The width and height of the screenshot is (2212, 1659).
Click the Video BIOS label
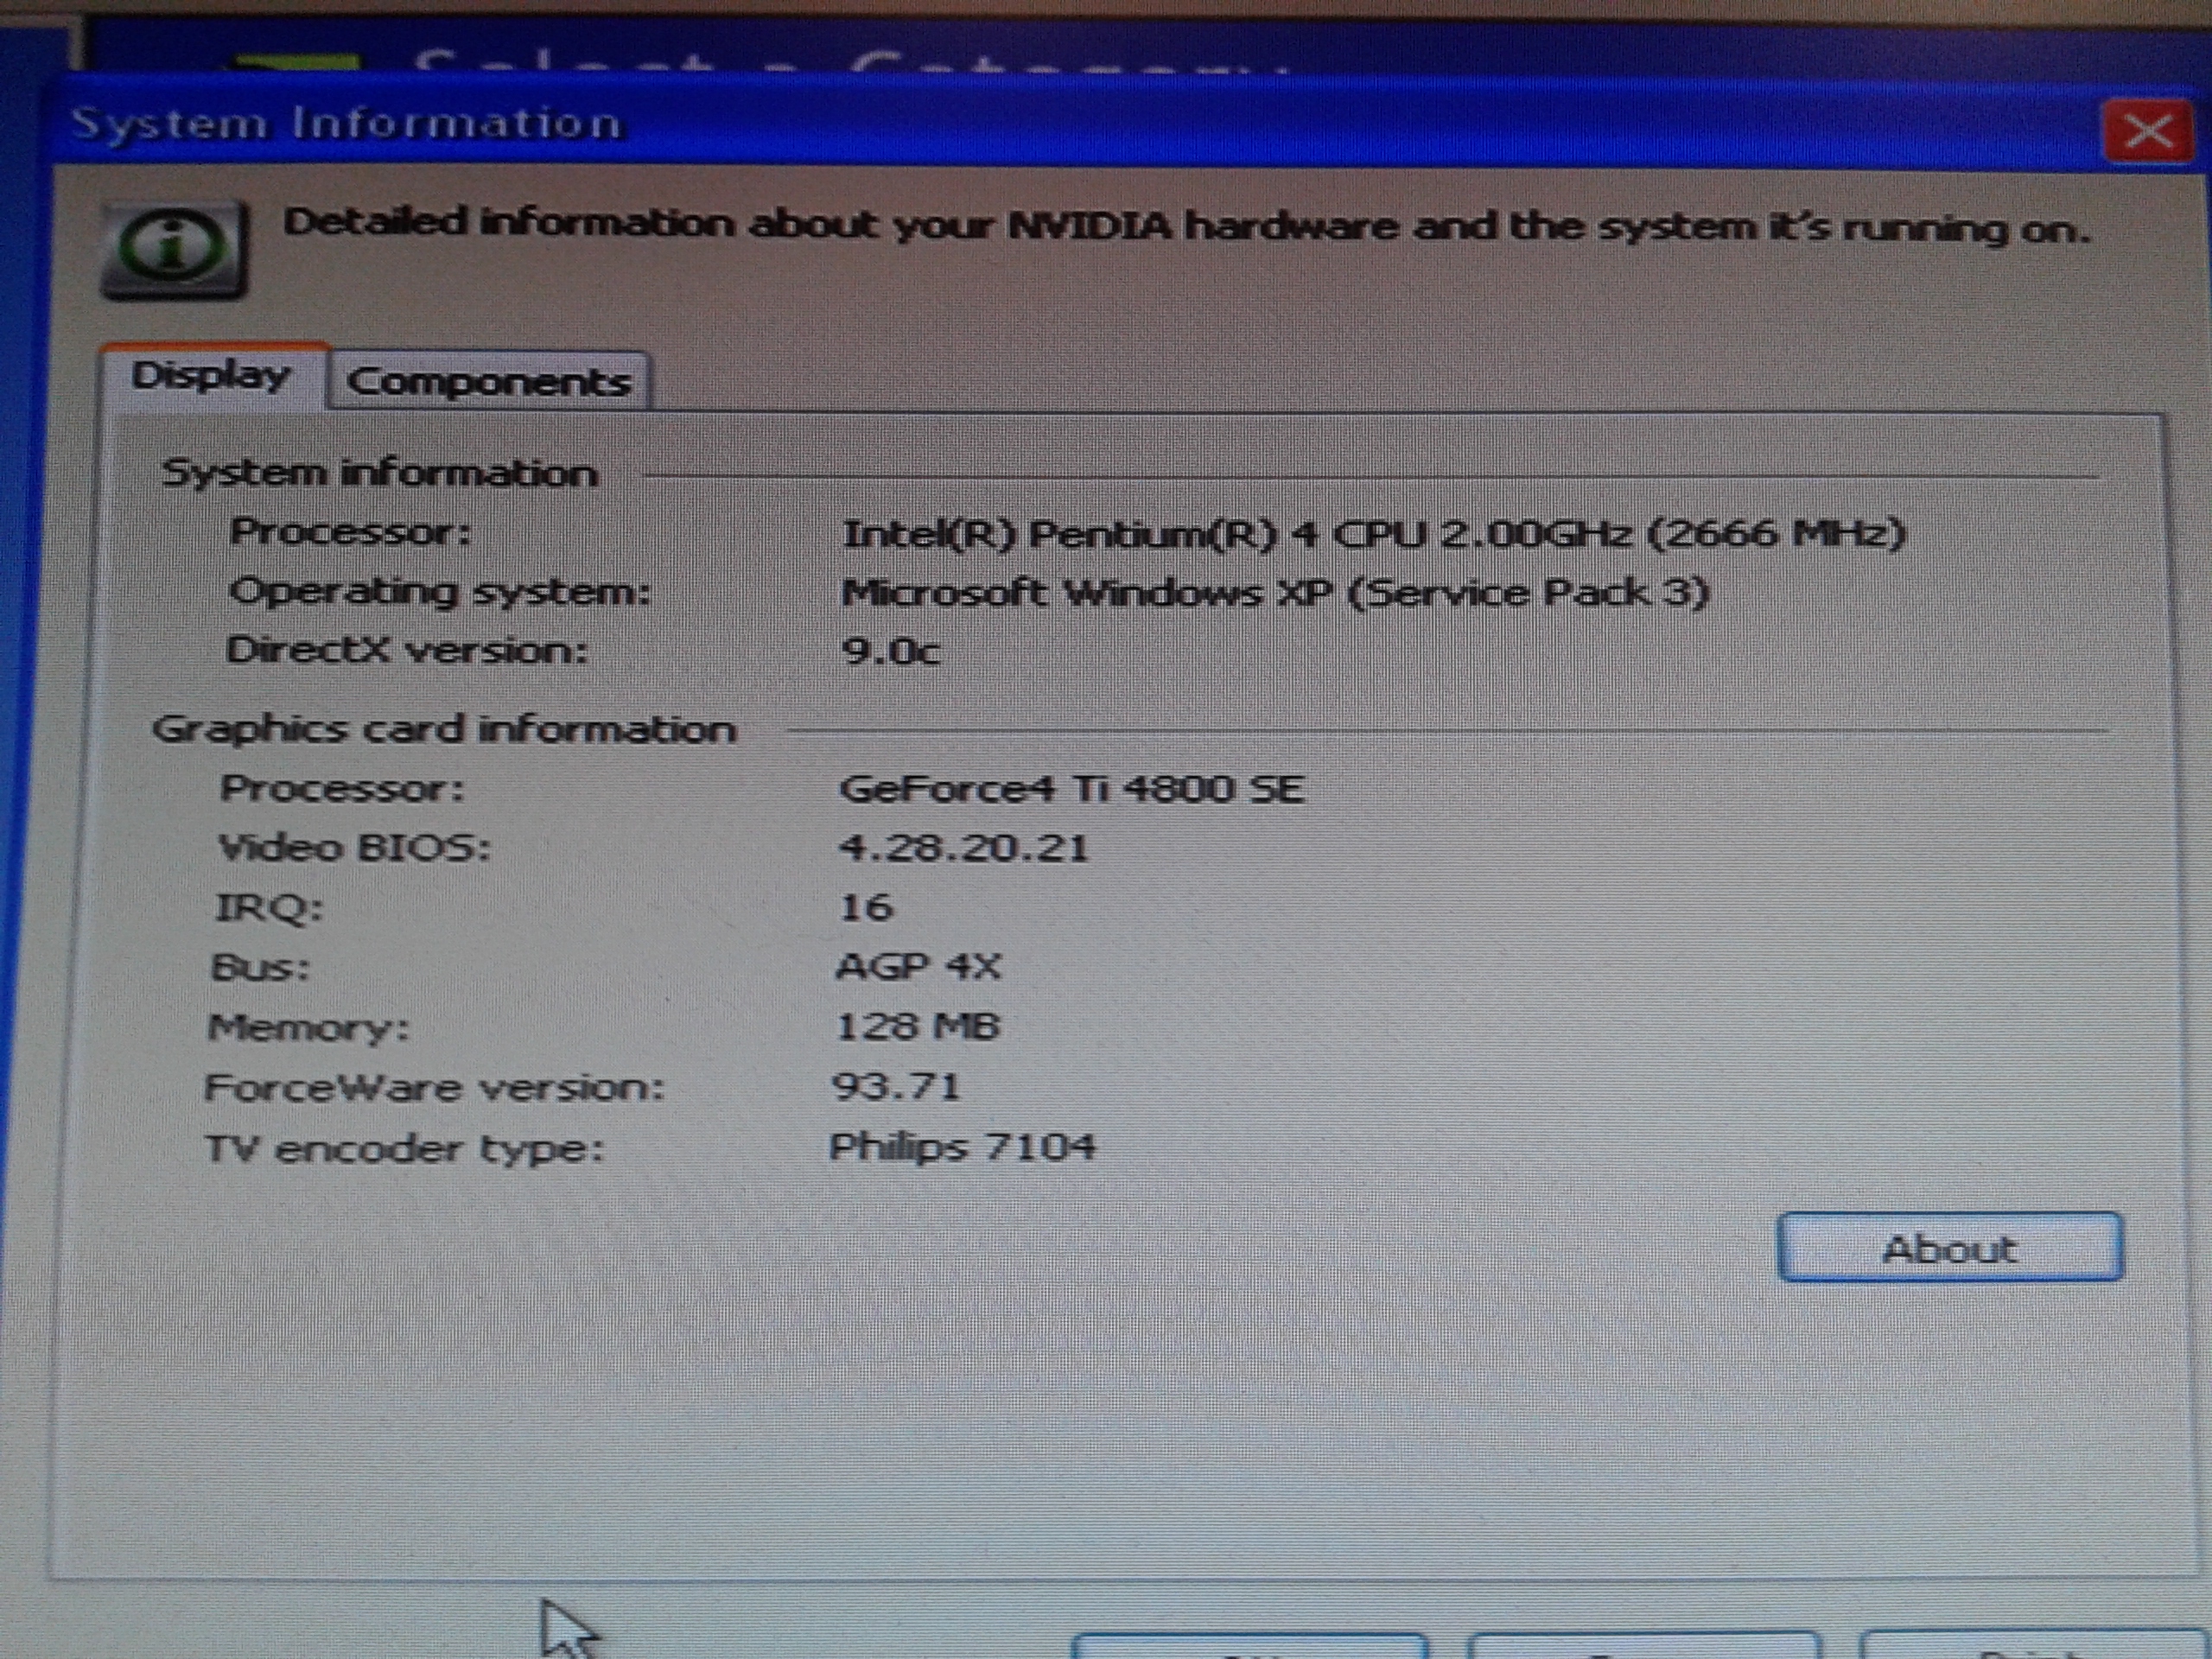[x=355, y=848]
